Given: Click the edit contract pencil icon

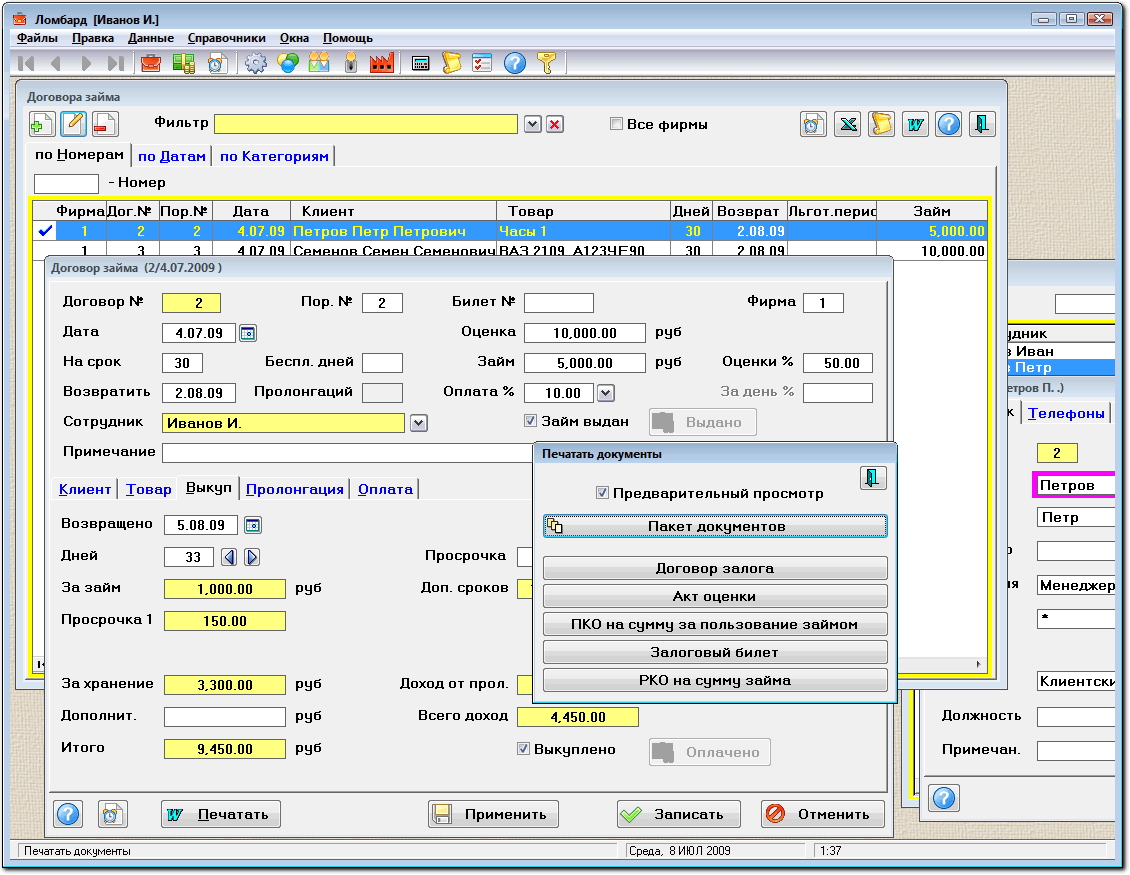Looking at the screenshot, I should tap(73, 124).
